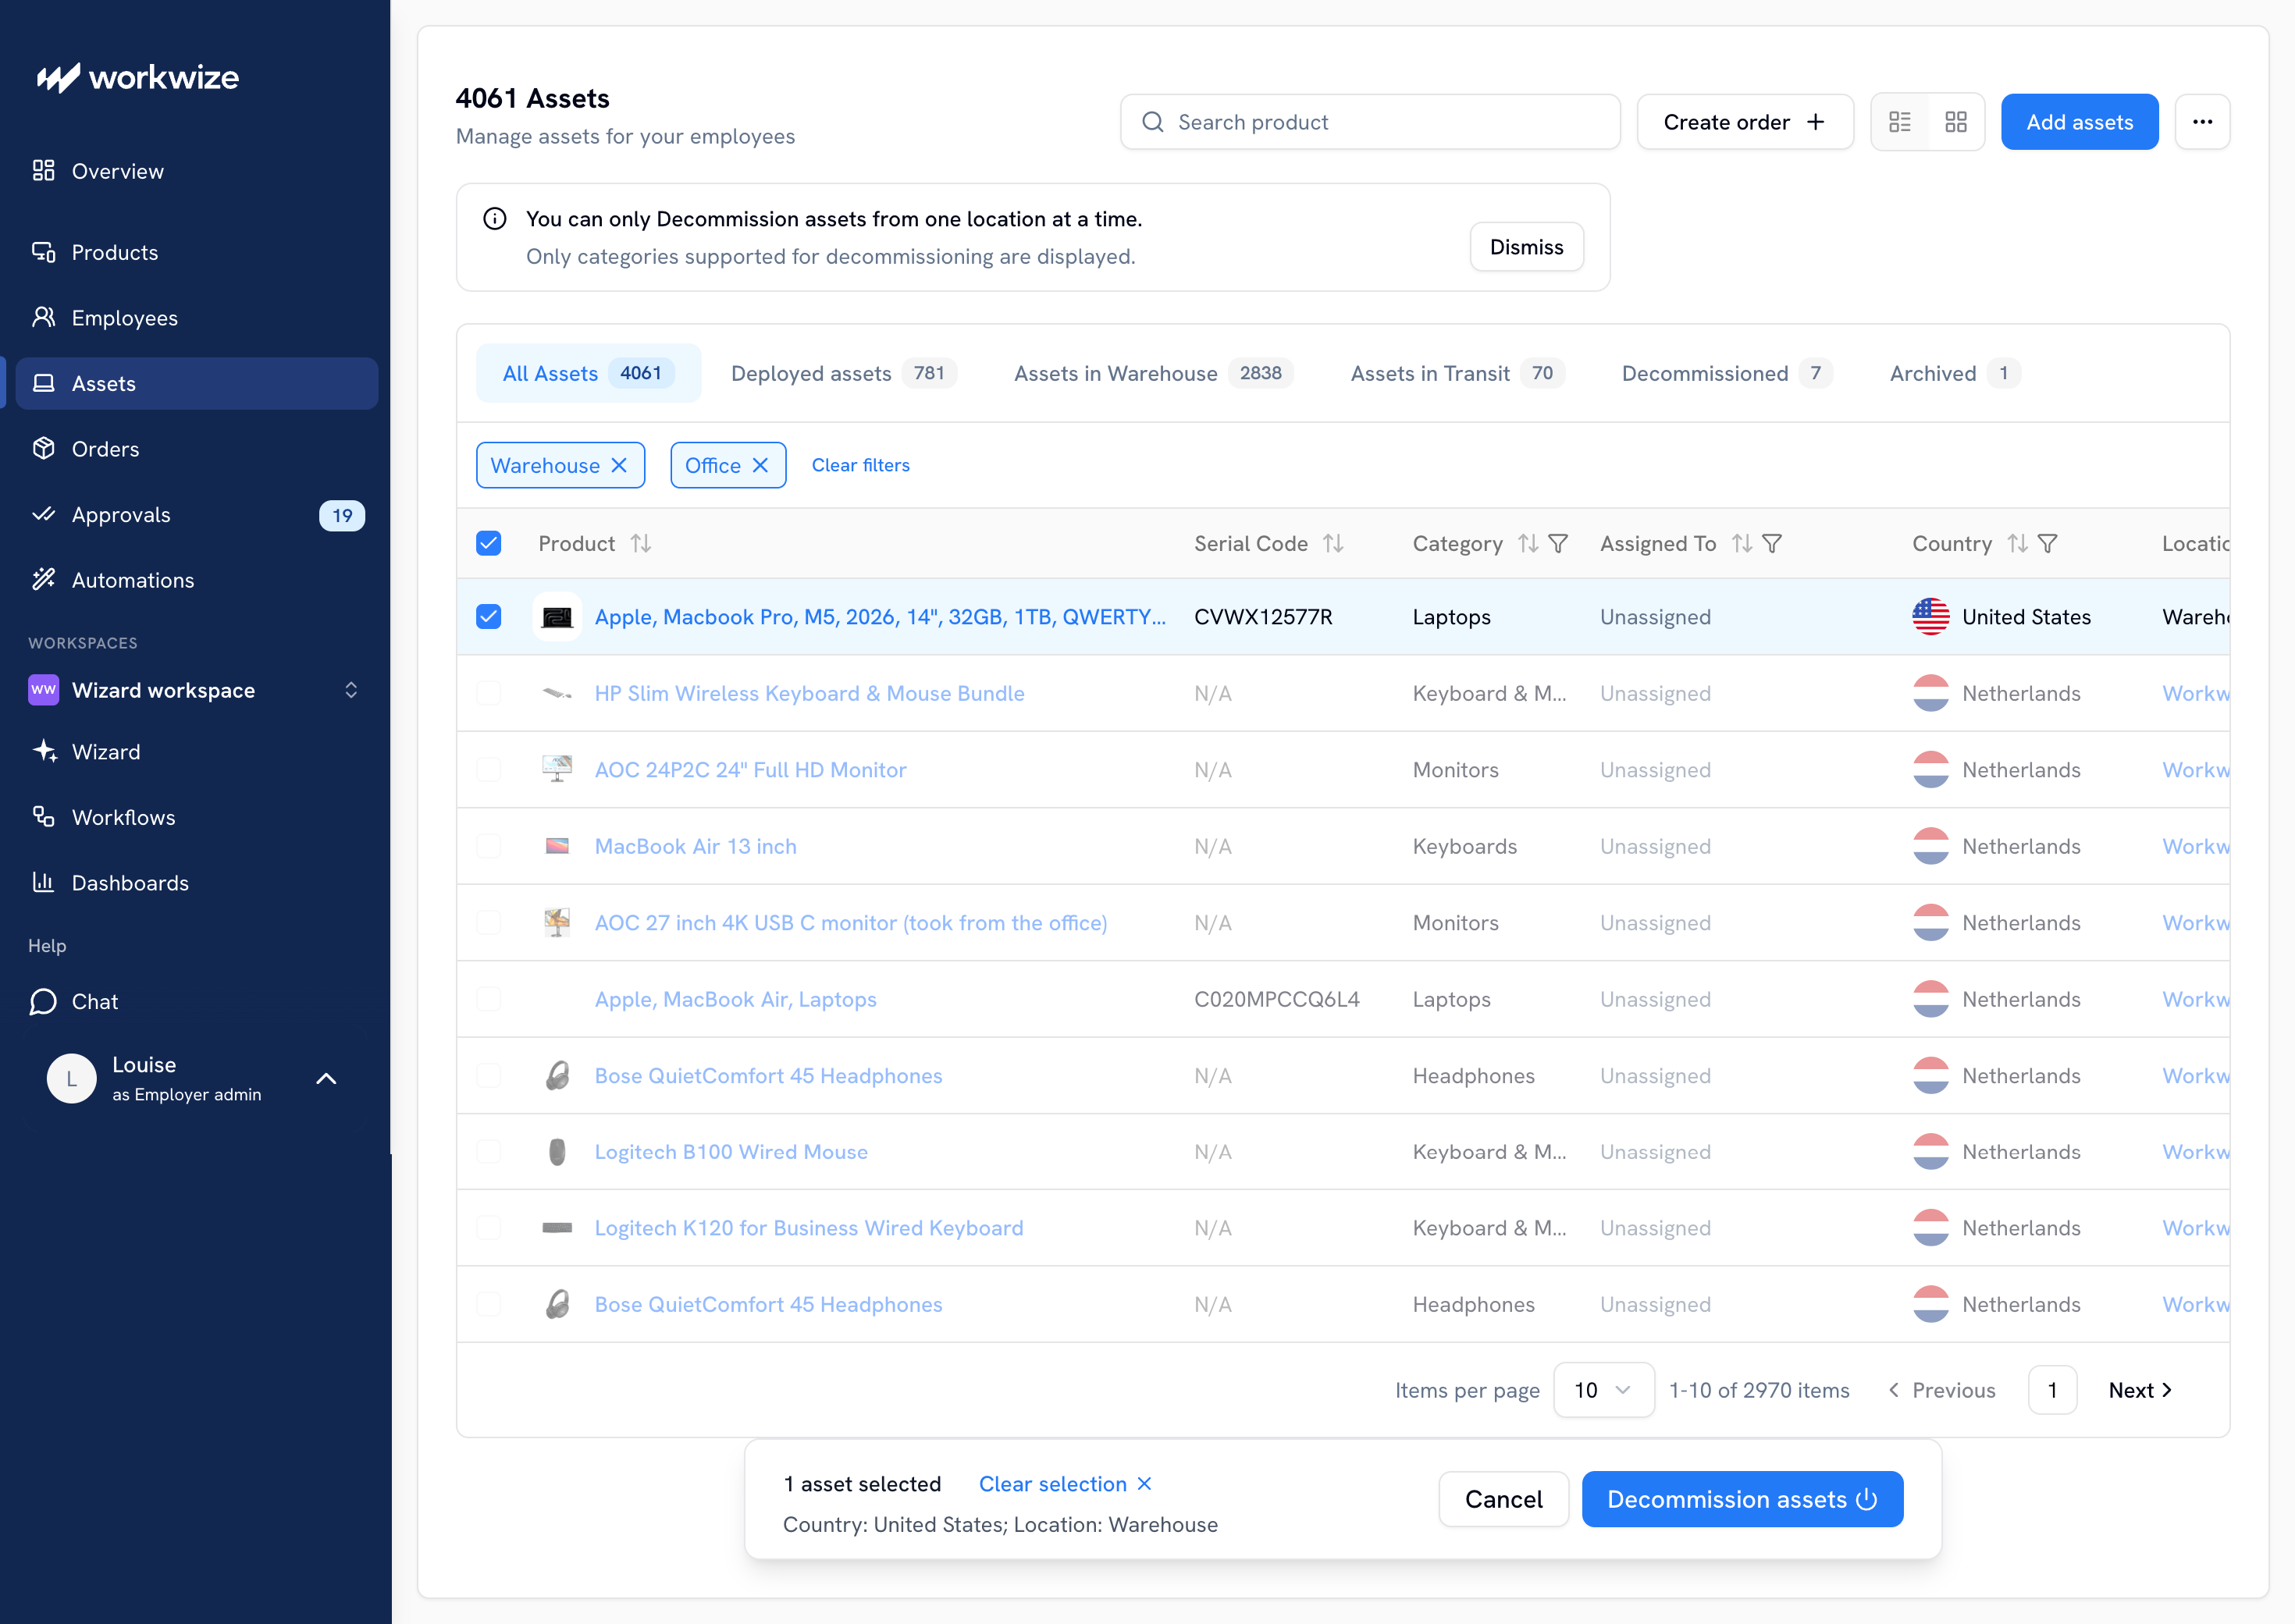Viewport: 2295px width, 1624px height.
Task: Switch to Assets in Transit tab
Action: pyautogui.click(x=1457, y=373)
